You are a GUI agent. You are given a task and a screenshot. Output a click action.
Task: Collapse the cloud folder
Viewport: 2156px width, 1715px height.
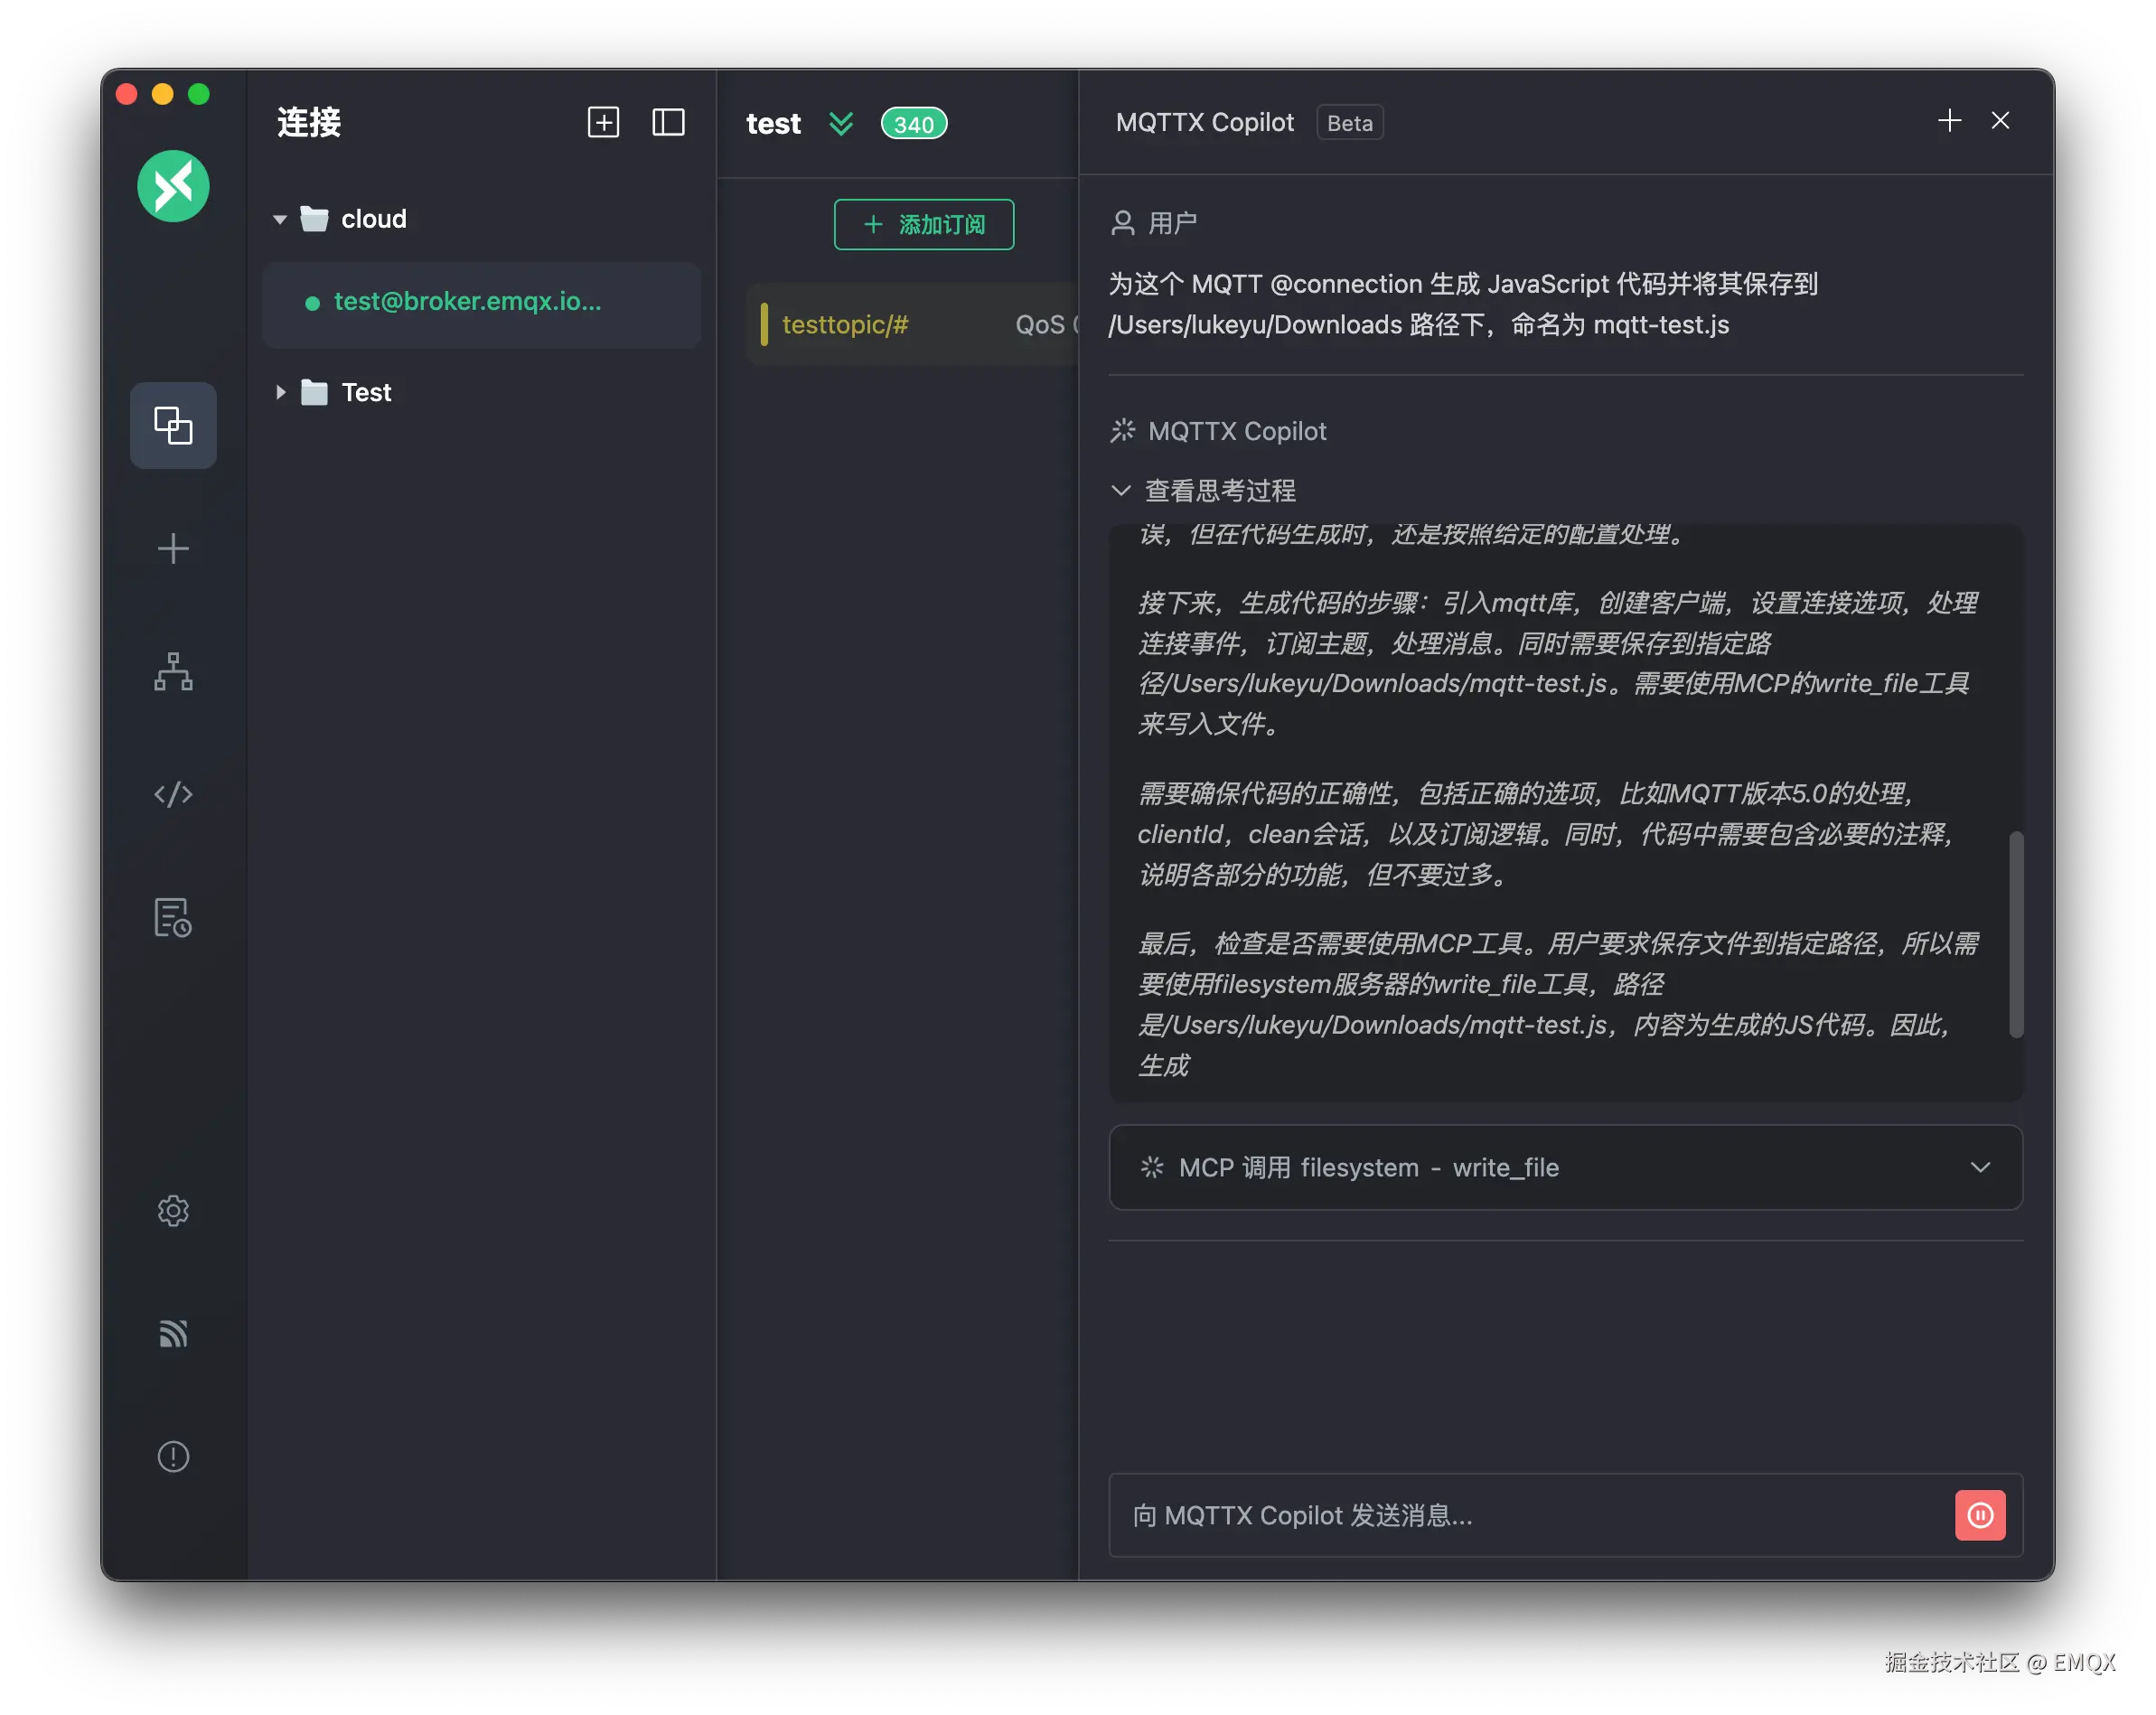[280, 220]
